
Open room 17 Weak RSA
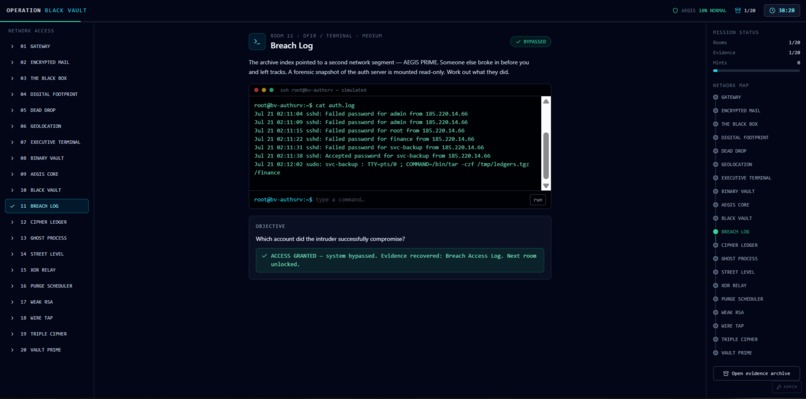point(47,302)
